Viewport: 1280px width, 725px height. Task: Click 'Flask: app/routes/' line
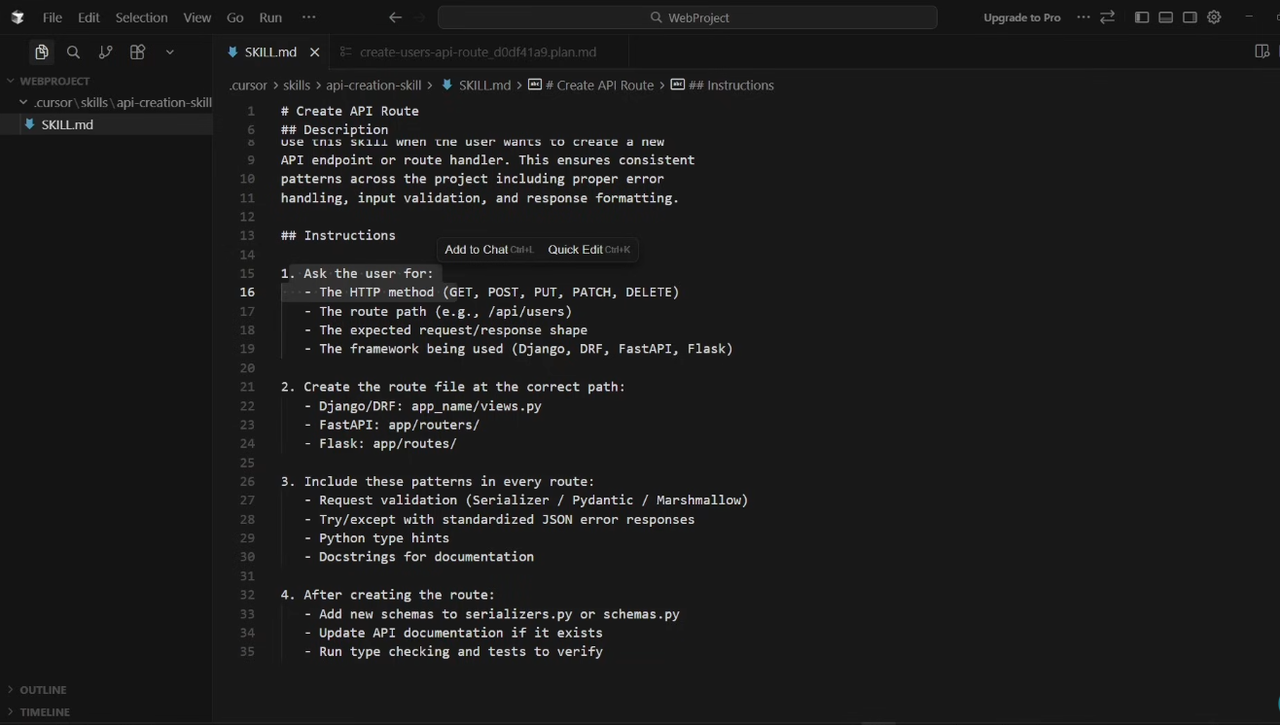point(380,444)
